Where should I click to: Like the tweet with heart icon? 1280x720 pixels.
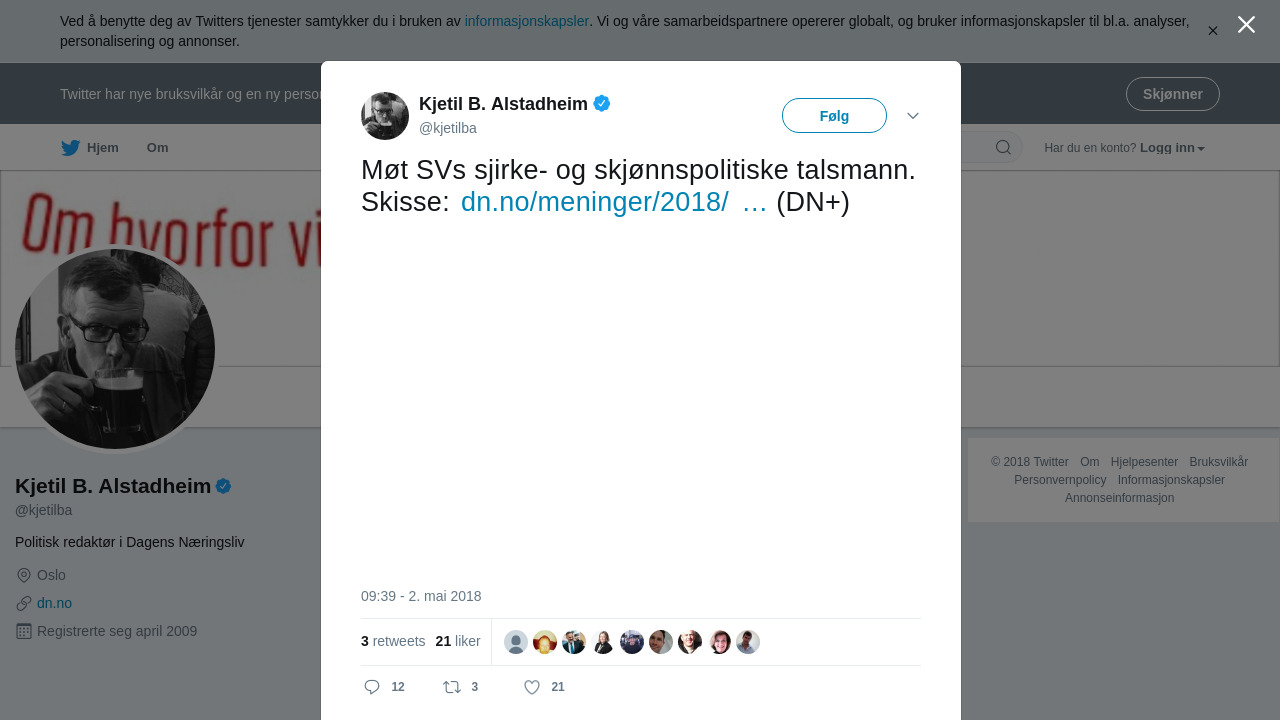tap(532, 687)
